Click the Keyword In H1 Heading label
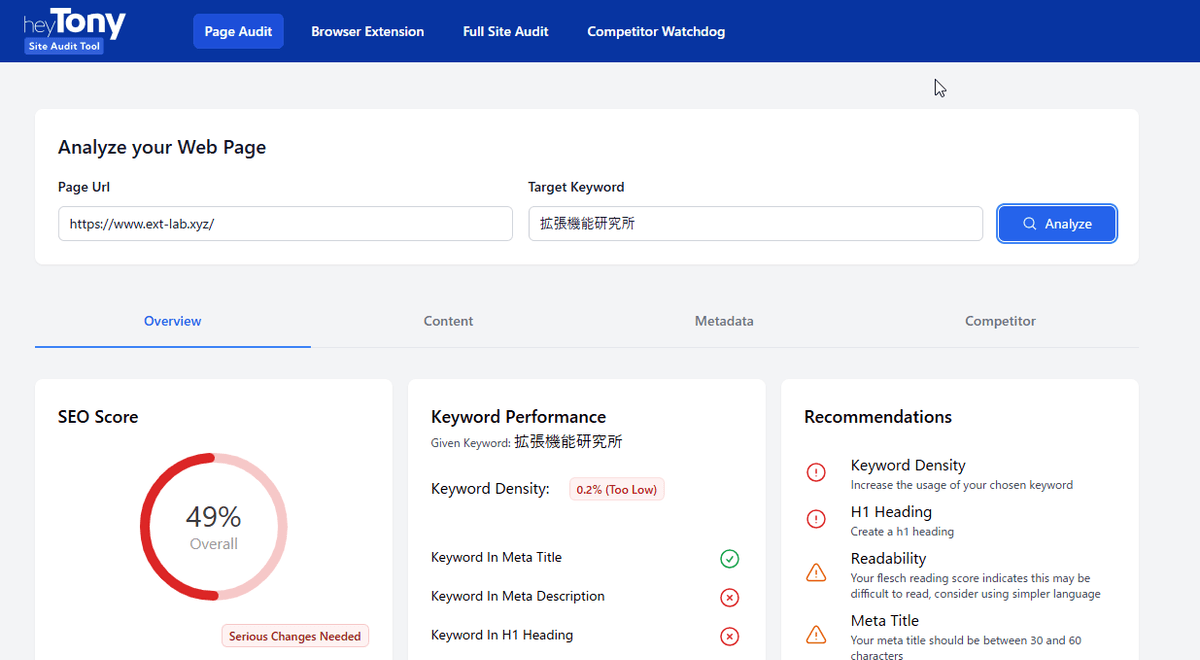1200x660 pixels. [x=502, y=635]
